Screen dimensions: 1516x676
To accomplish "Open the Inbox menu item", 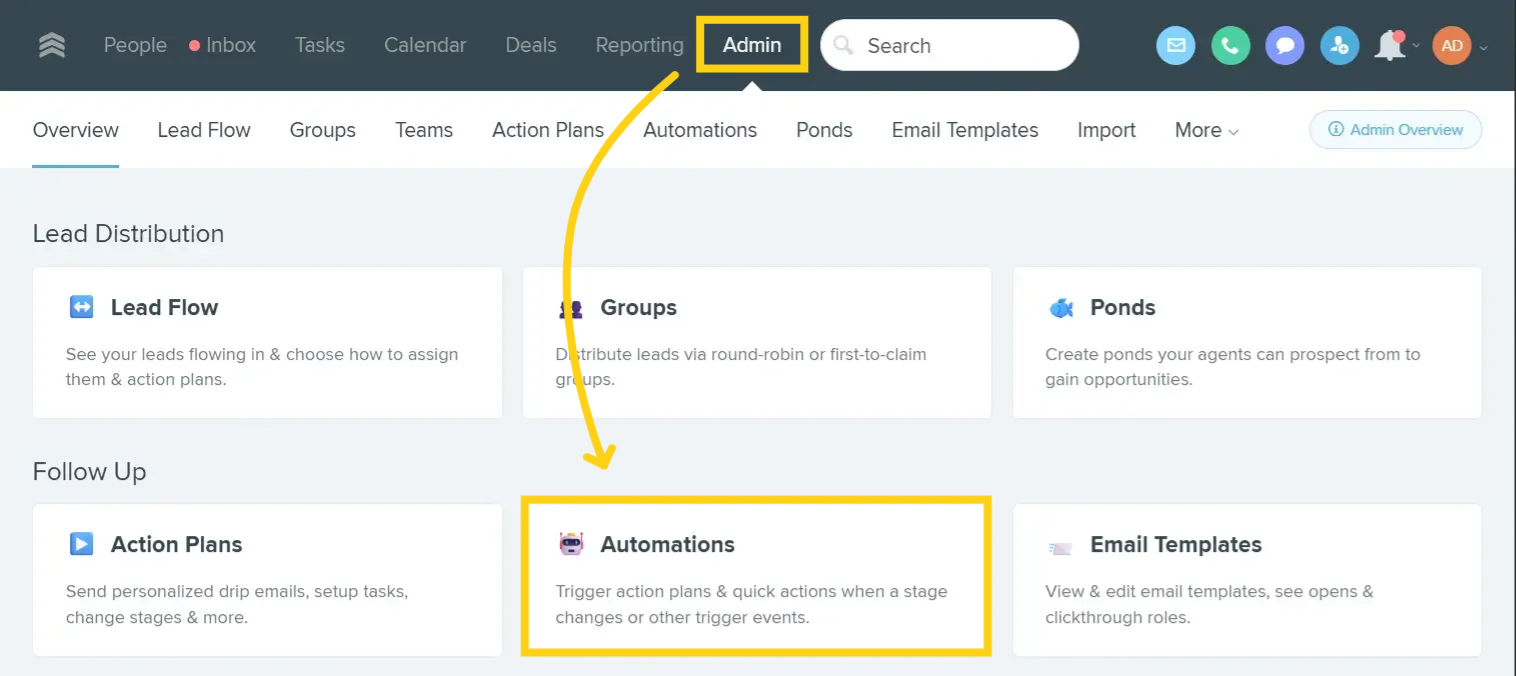I will point(230,45).
